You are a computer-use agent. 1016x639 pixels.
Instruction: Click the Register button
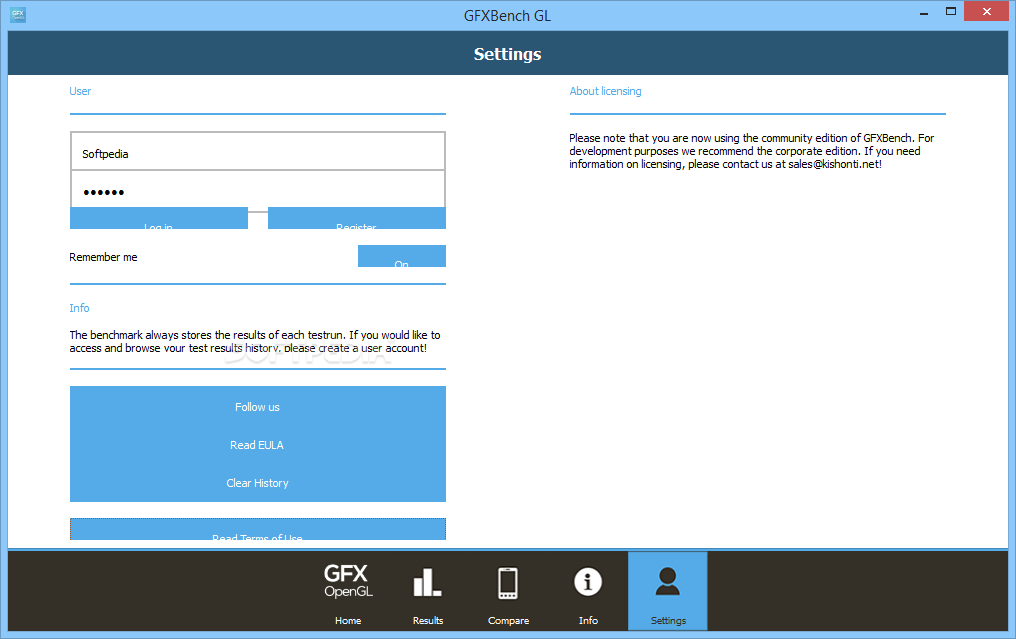[x=356, y=218]
